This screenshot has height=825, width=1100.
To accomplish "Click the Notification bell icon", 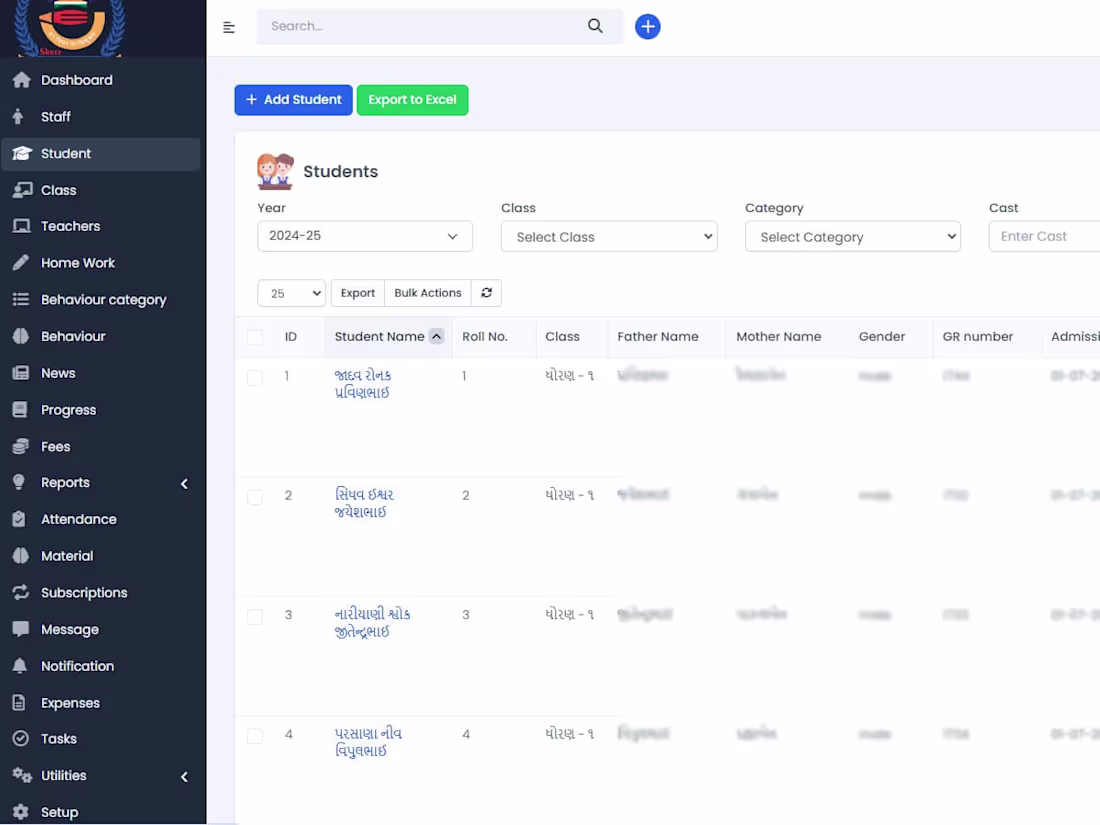I will [21, 666].
